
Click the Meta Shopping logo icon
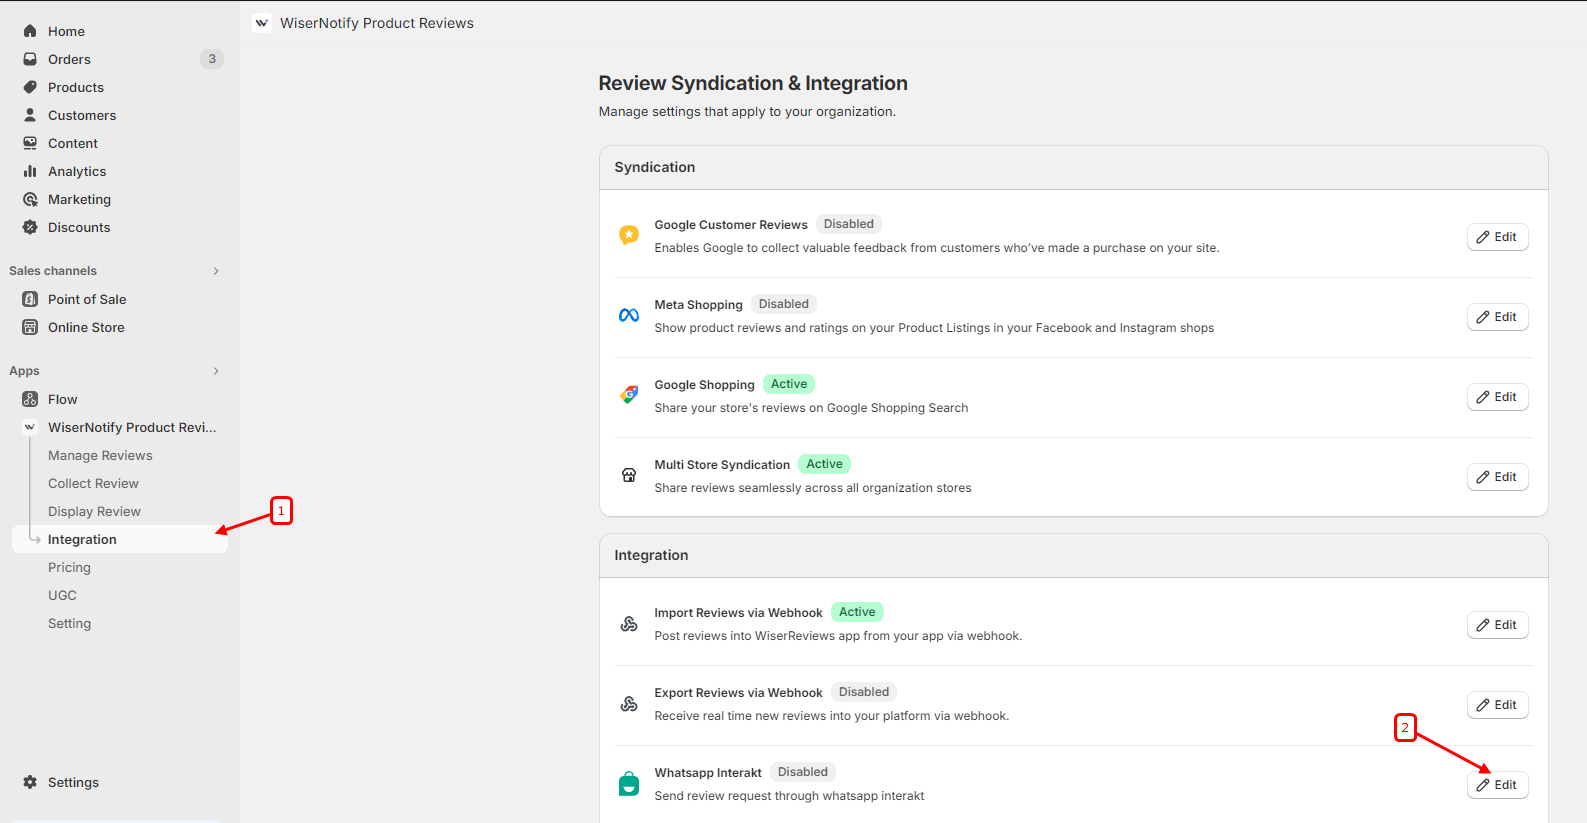coord(629,315)
